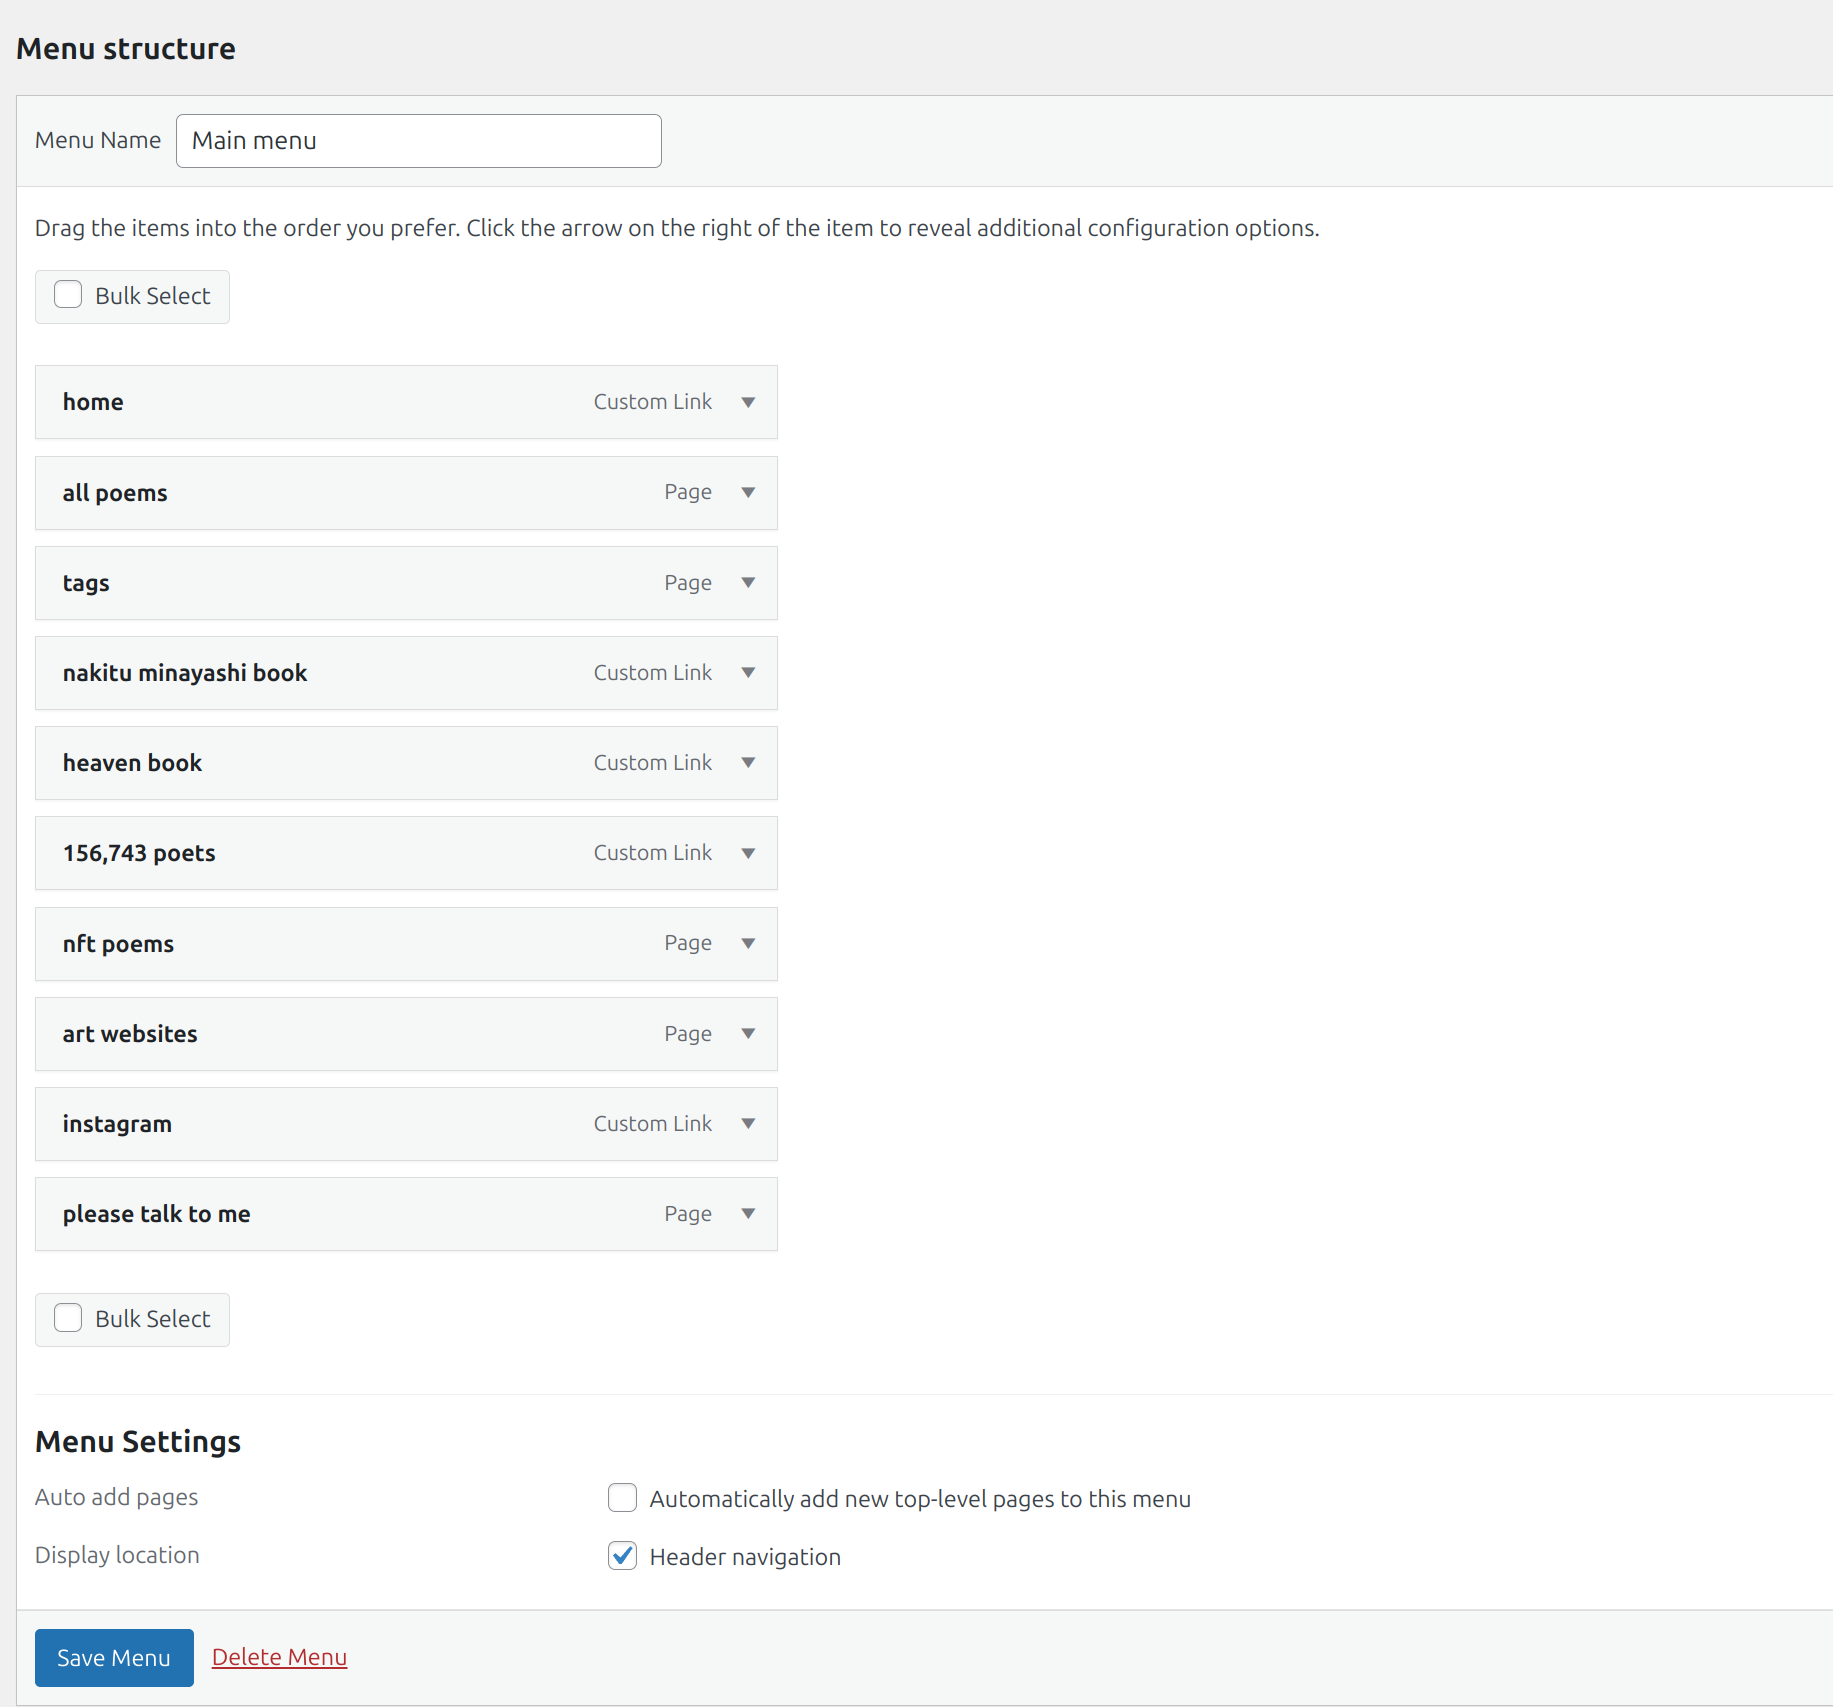
Task: Enable automatically add new top-level pages
Action: (622, 1498)
